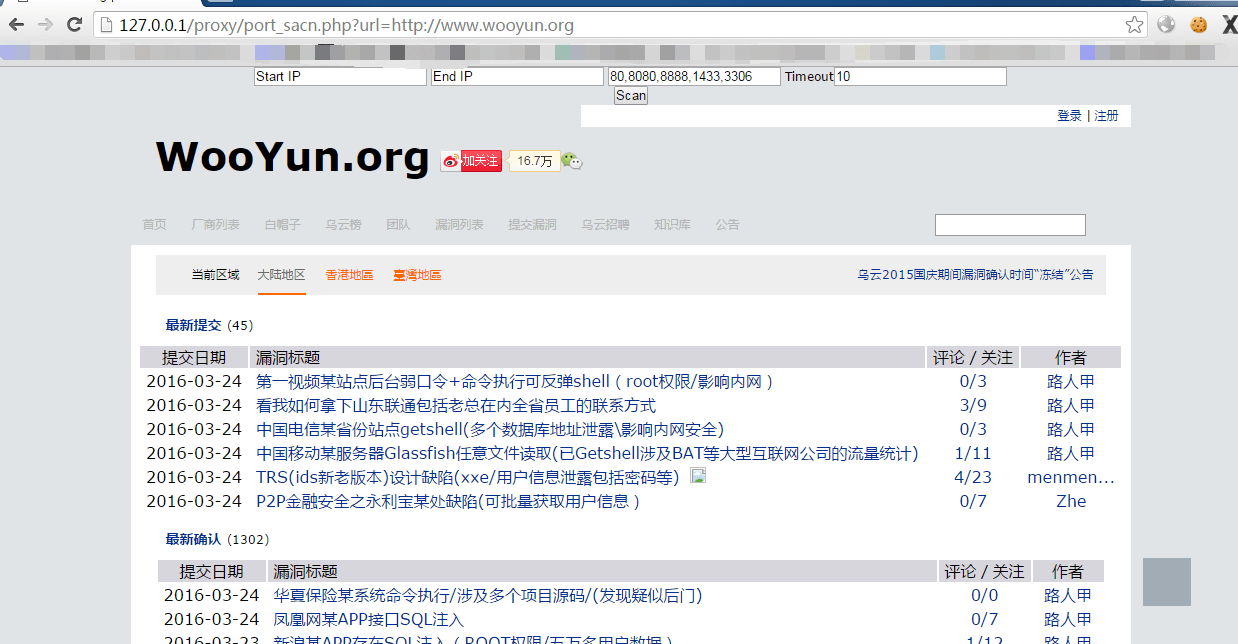Open 厂商列表 in the navigation
Screen dimensions: 1238x644
215,225
